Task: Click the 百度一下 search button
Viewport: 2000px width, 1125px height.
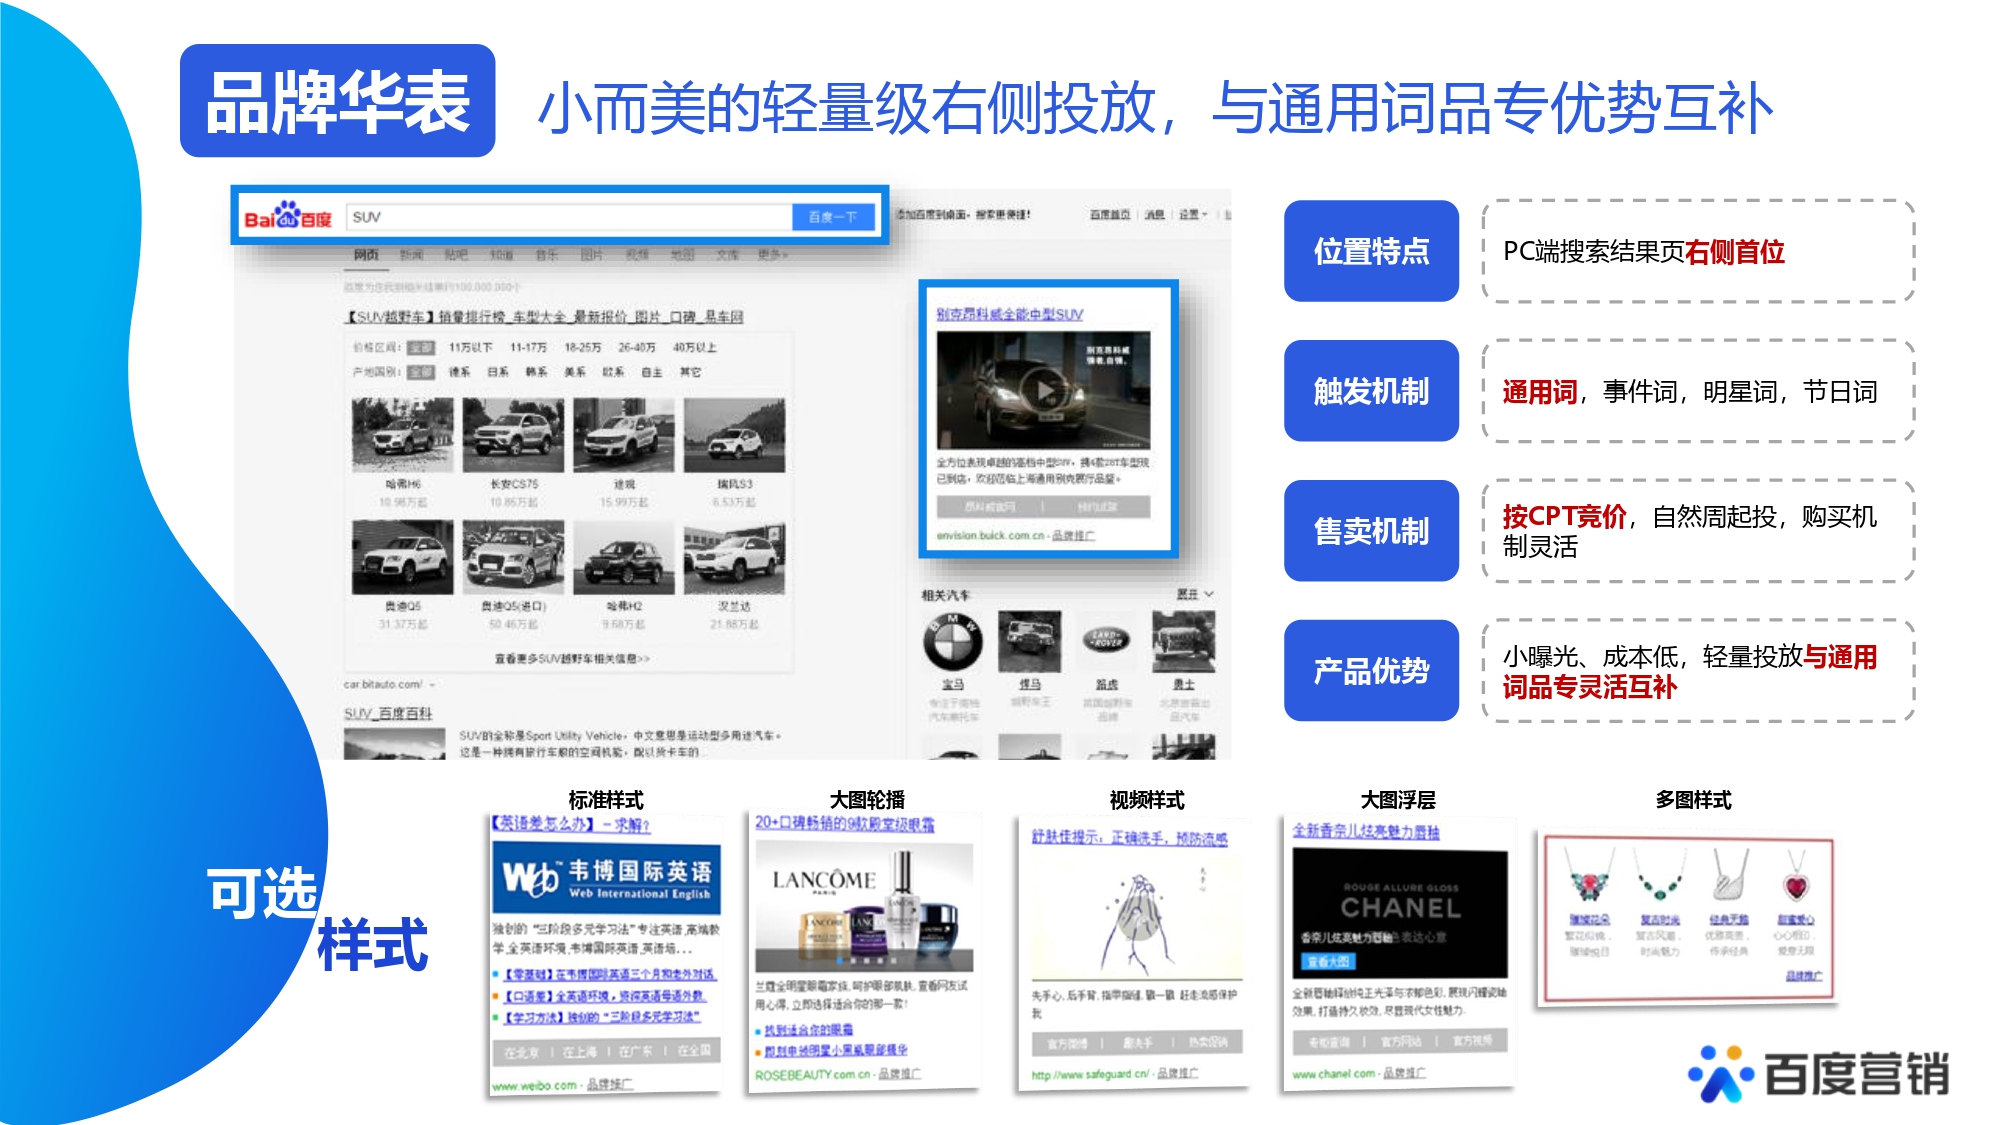Action: [x=832, y=217]
